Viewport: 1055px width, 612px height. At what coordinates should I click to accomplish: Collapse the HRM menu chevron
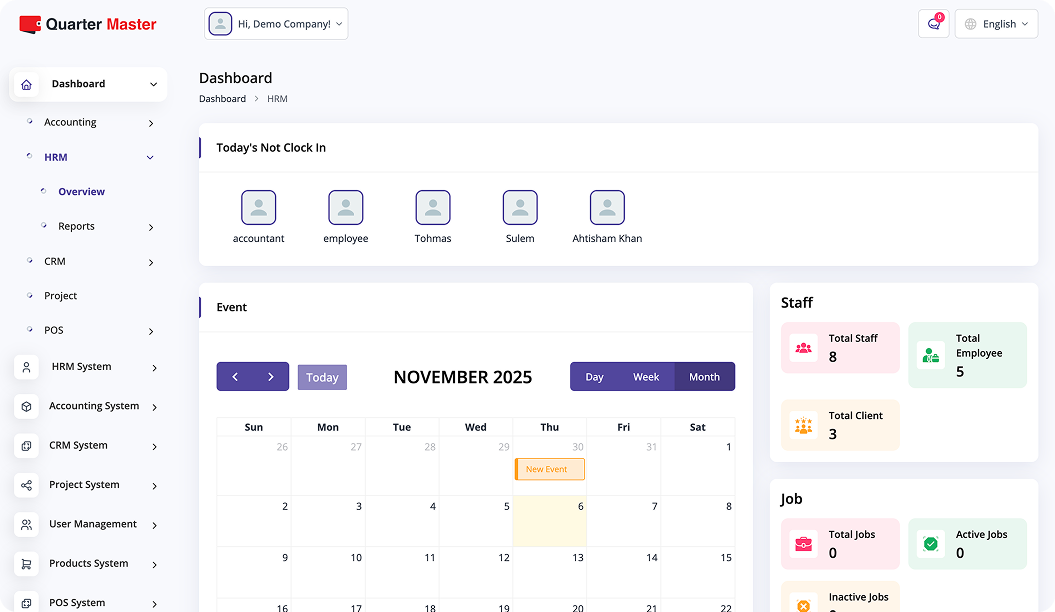point(150,157)
